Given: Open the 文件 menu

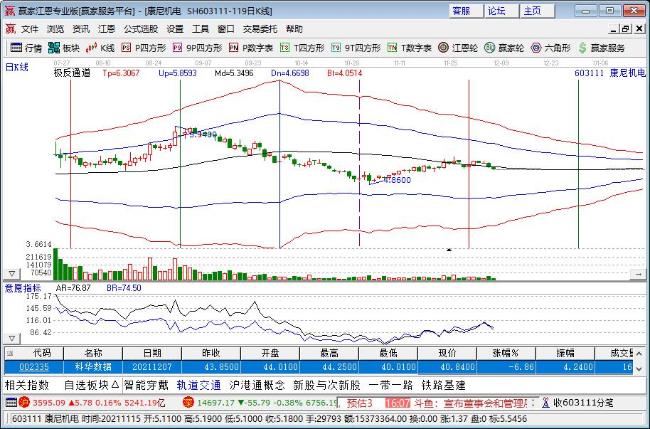Looking at the screenshot, I should click(x=30, y=29).
